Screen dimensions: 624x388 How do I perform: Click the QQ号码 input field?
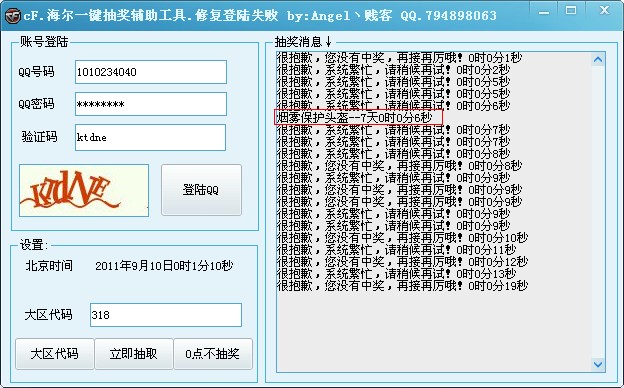(x=151, y=72)
